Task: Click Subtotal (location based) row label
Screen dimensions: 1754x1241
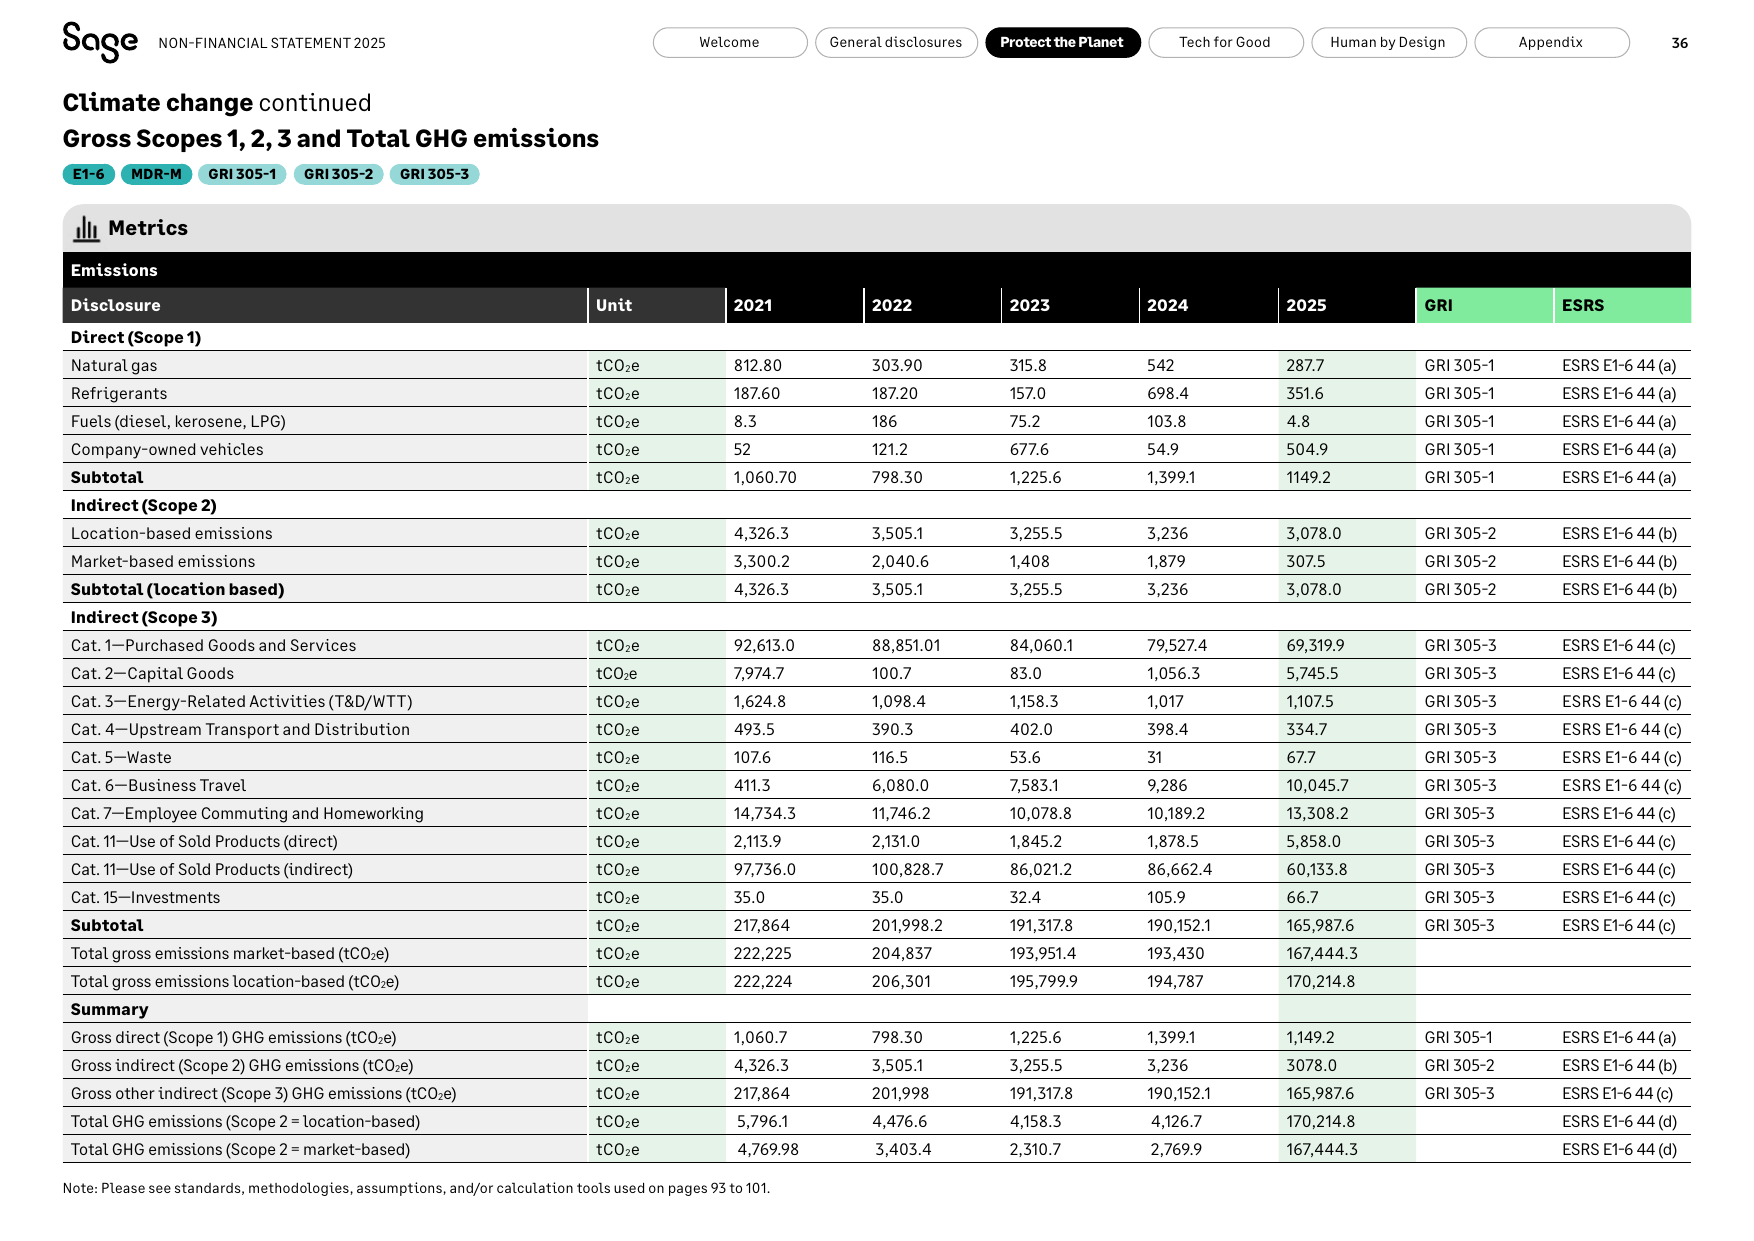Action: 177,590
